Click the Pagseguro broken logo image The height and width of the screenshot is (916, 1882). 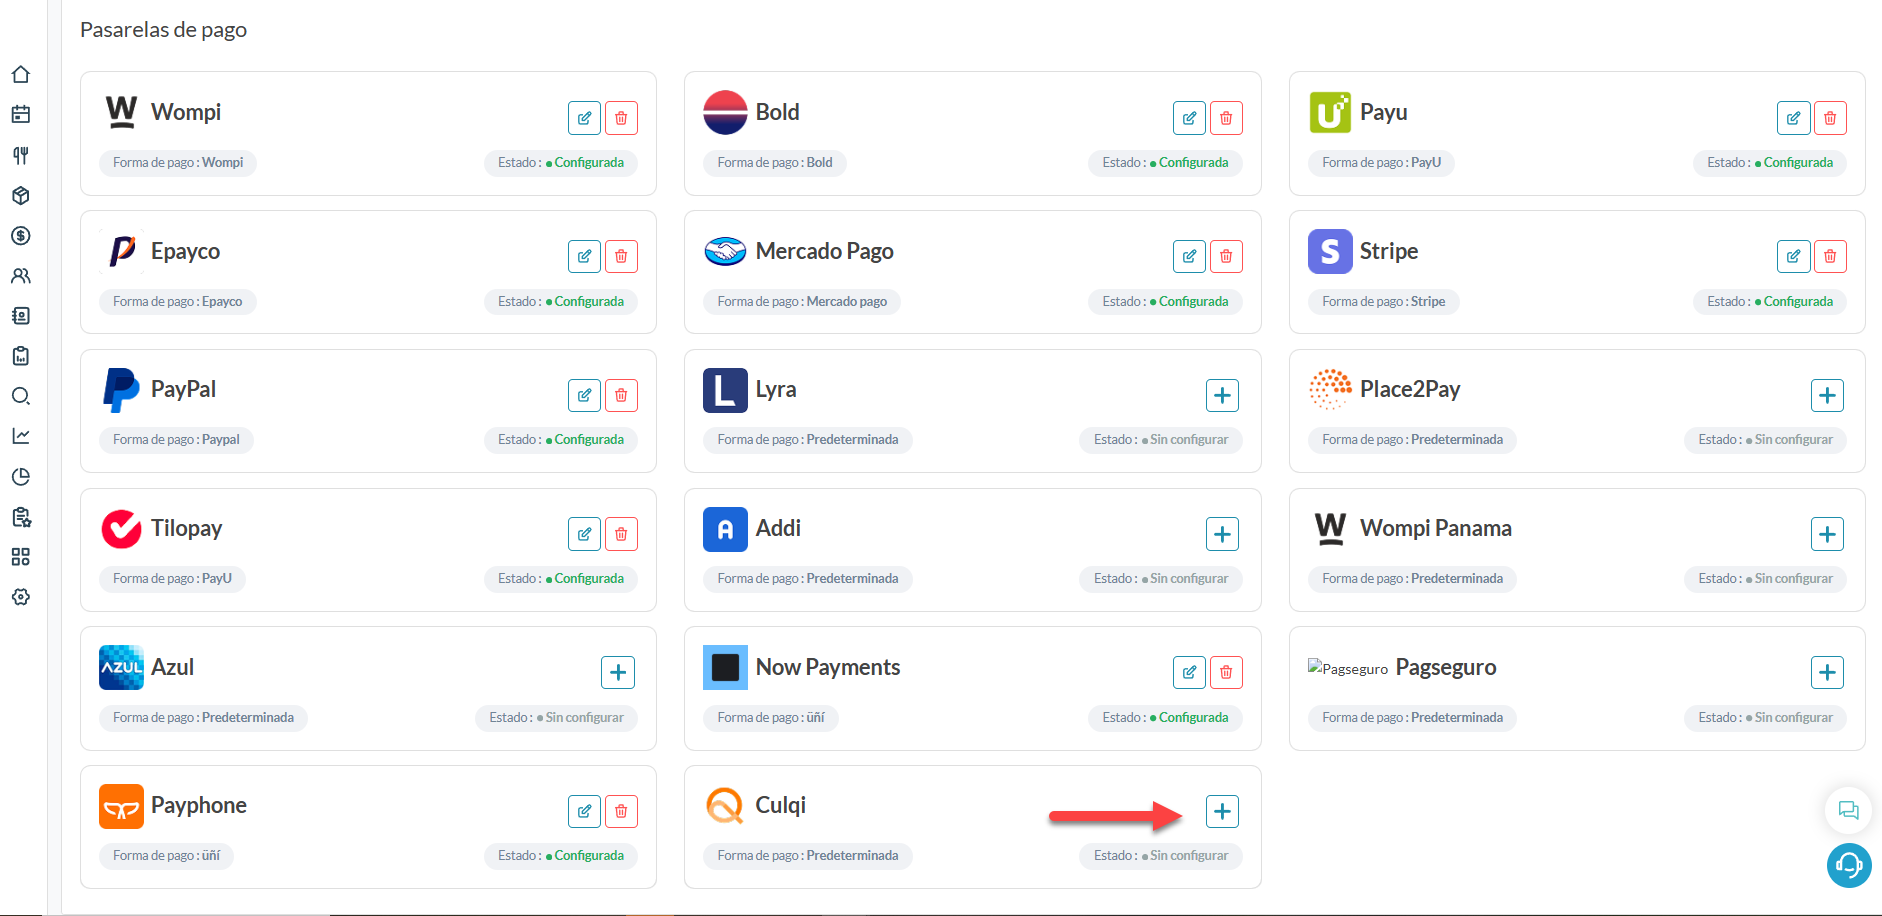[1348, 668]
